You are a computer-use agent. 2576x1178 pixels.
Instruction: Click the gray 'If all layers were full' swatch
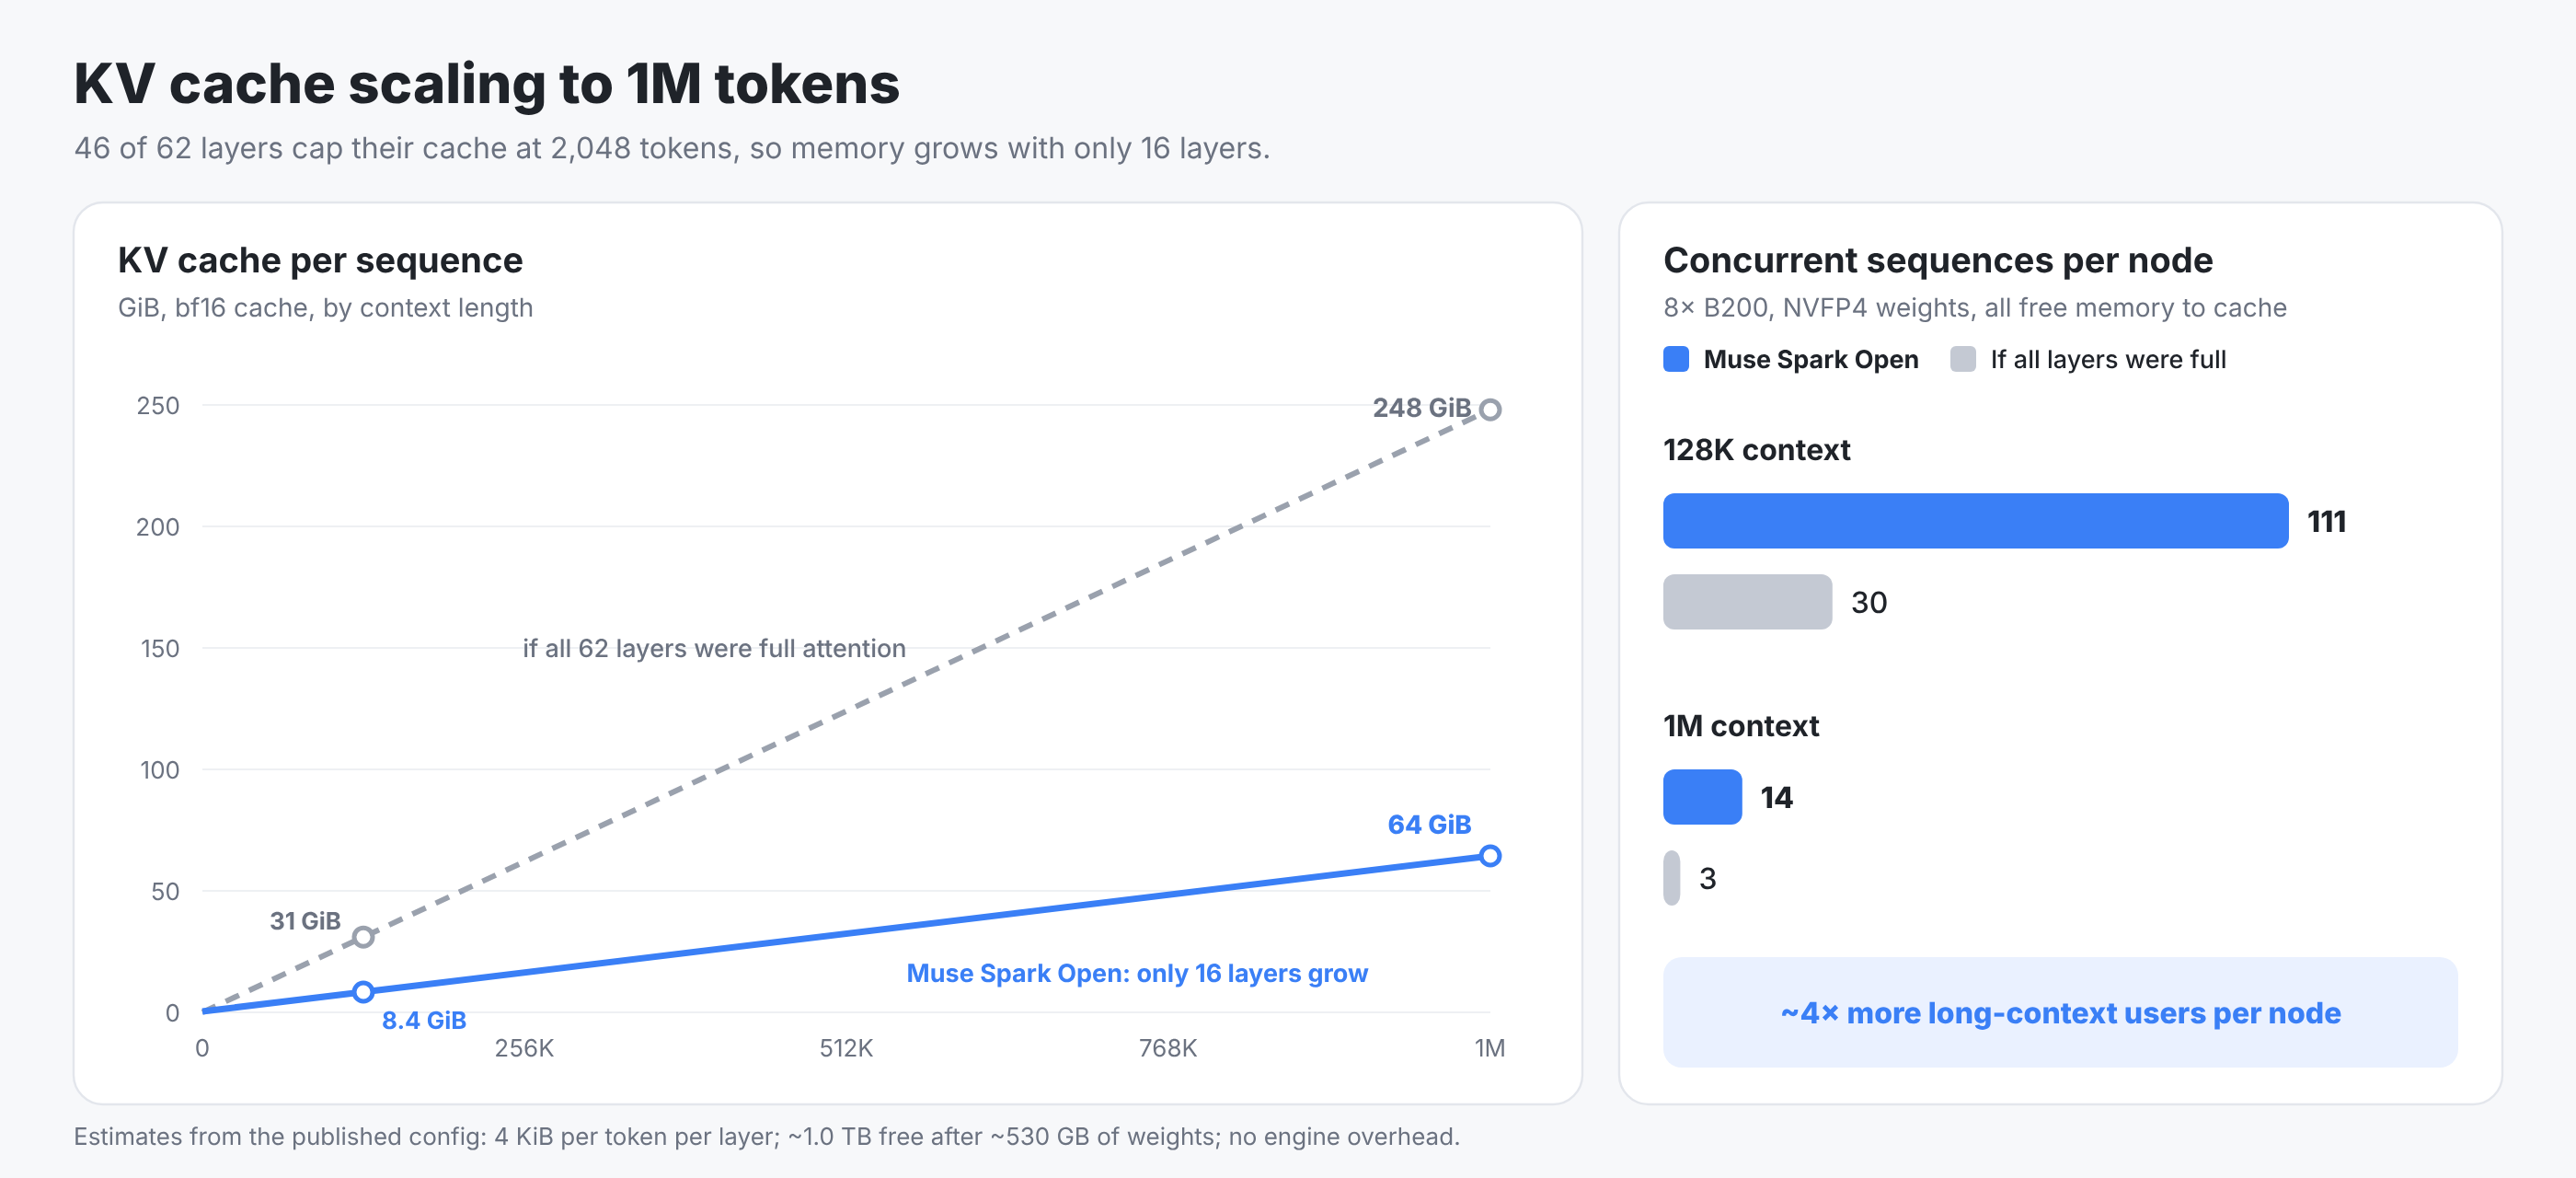click(1963, 359)
